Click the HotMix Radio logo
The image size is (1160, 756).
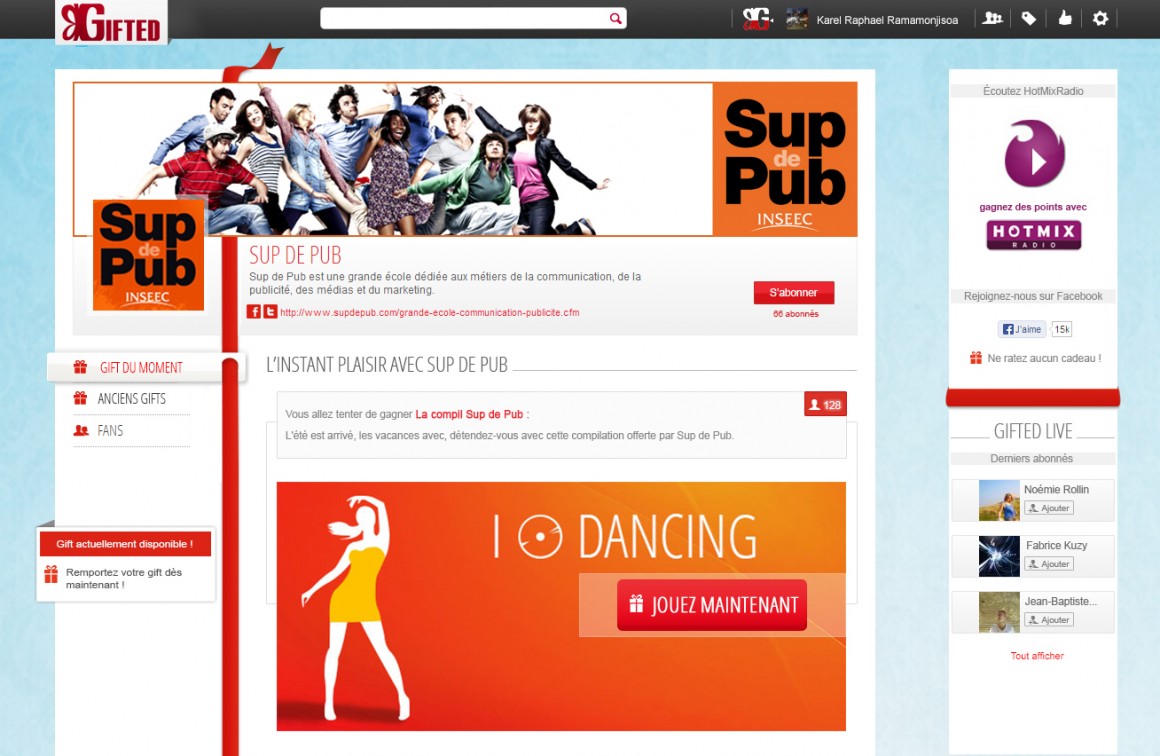click(1033, 234)
